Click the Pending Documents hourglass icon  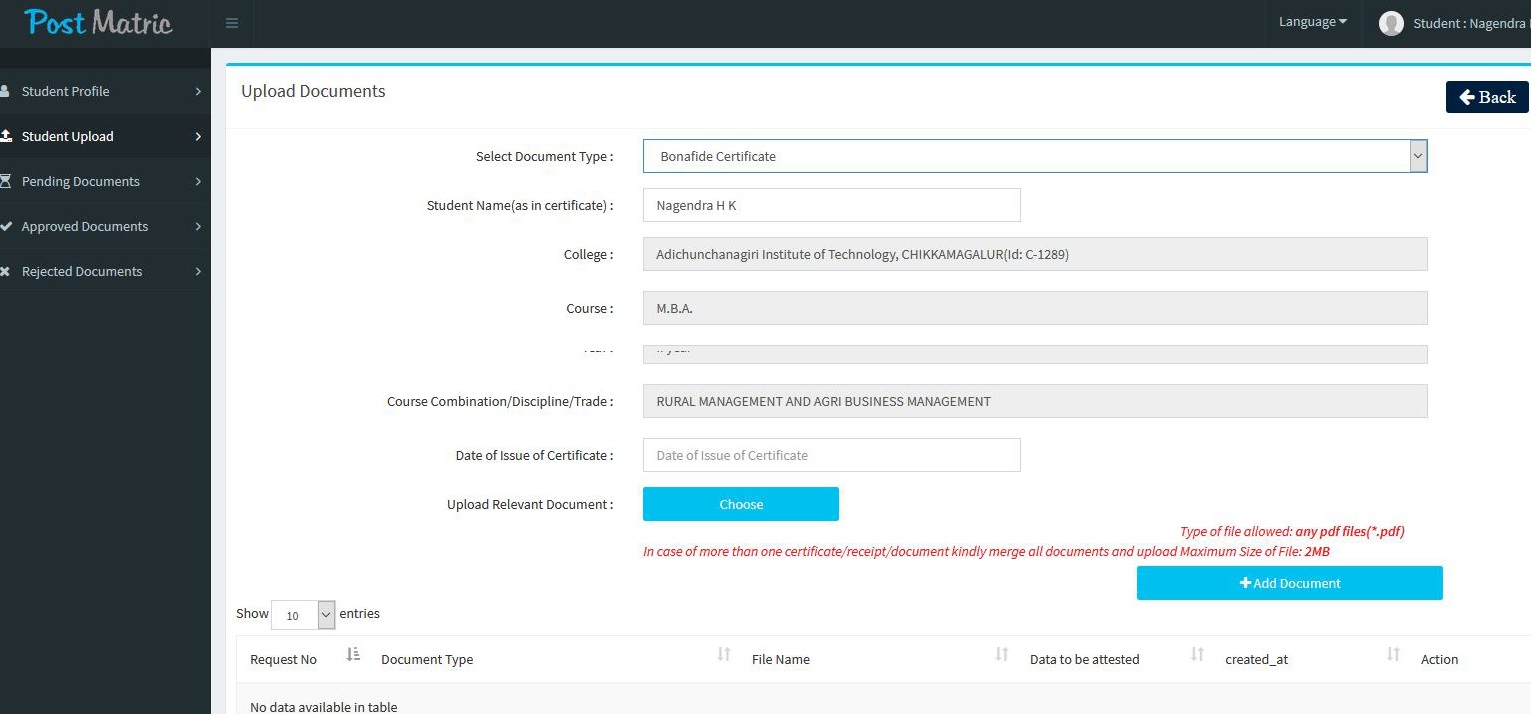point(5,181)
